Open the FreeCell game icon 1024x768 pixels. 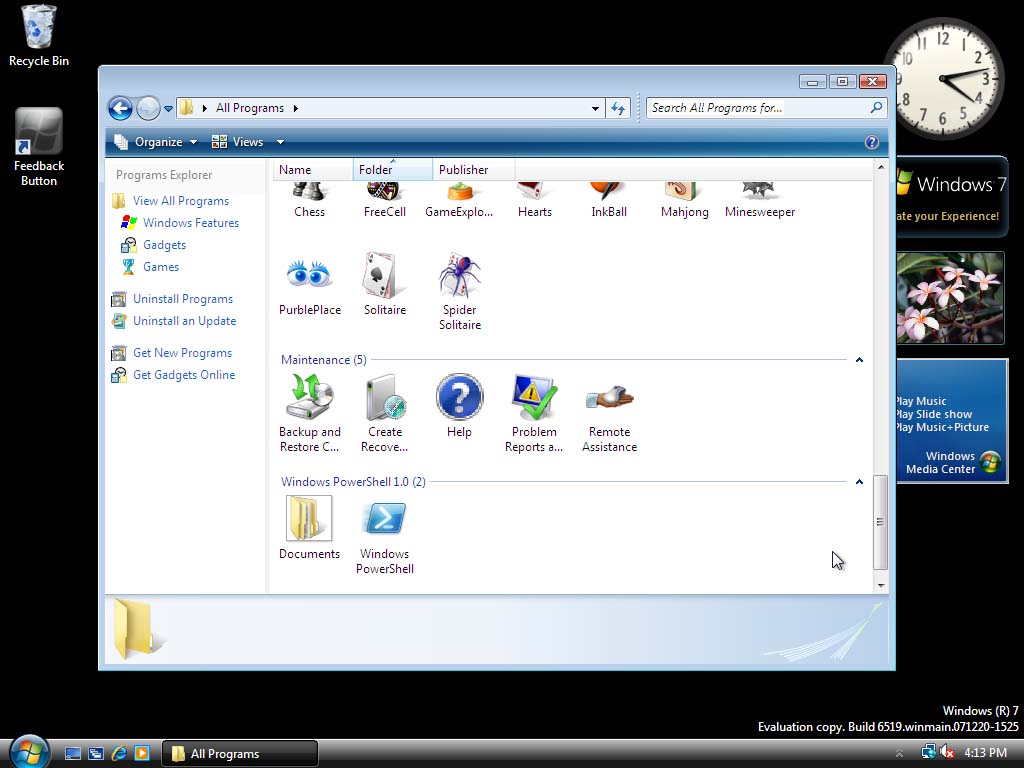coord(385,192)
